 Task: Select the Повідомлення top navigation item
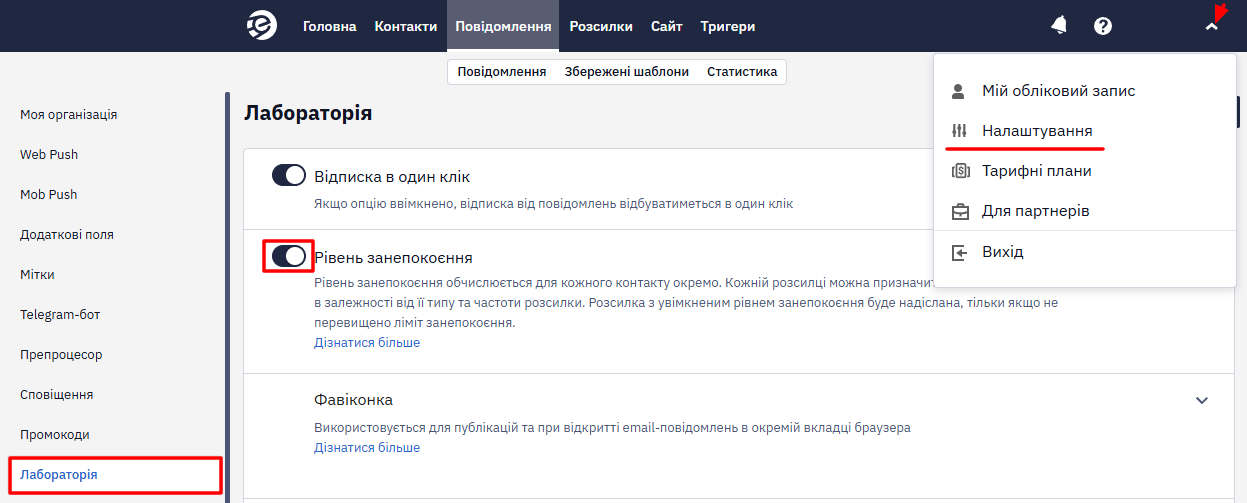point(503,26)
